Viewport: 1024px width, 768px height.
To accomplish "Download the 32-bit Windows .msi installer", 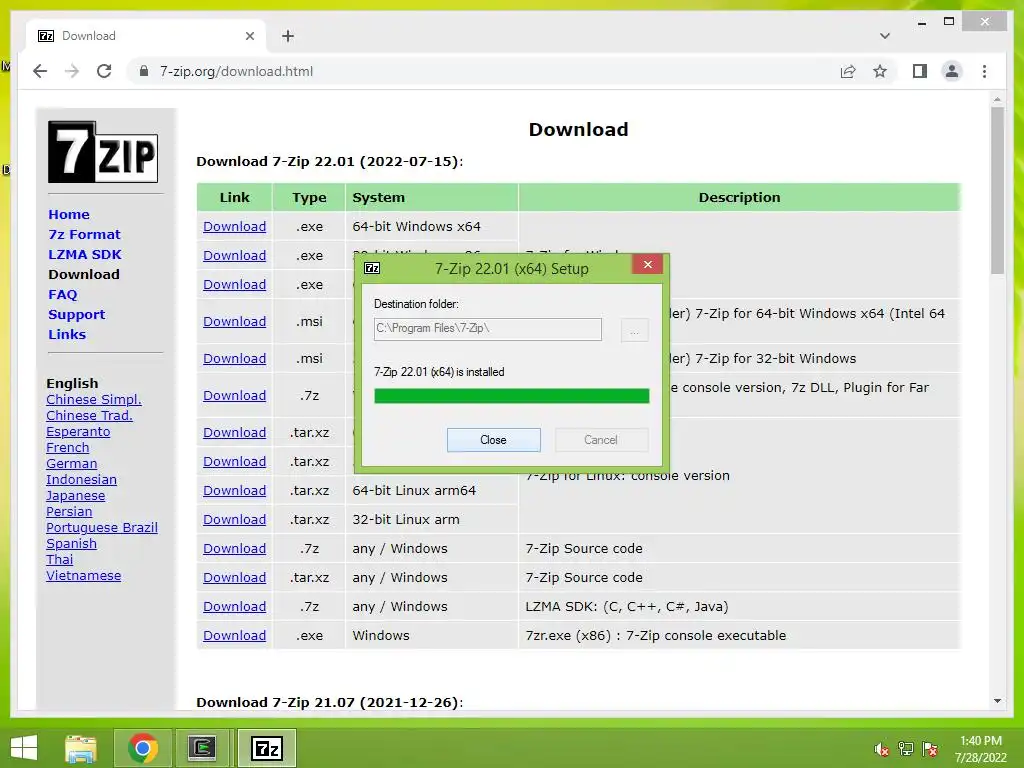I will tap(234, 359).
